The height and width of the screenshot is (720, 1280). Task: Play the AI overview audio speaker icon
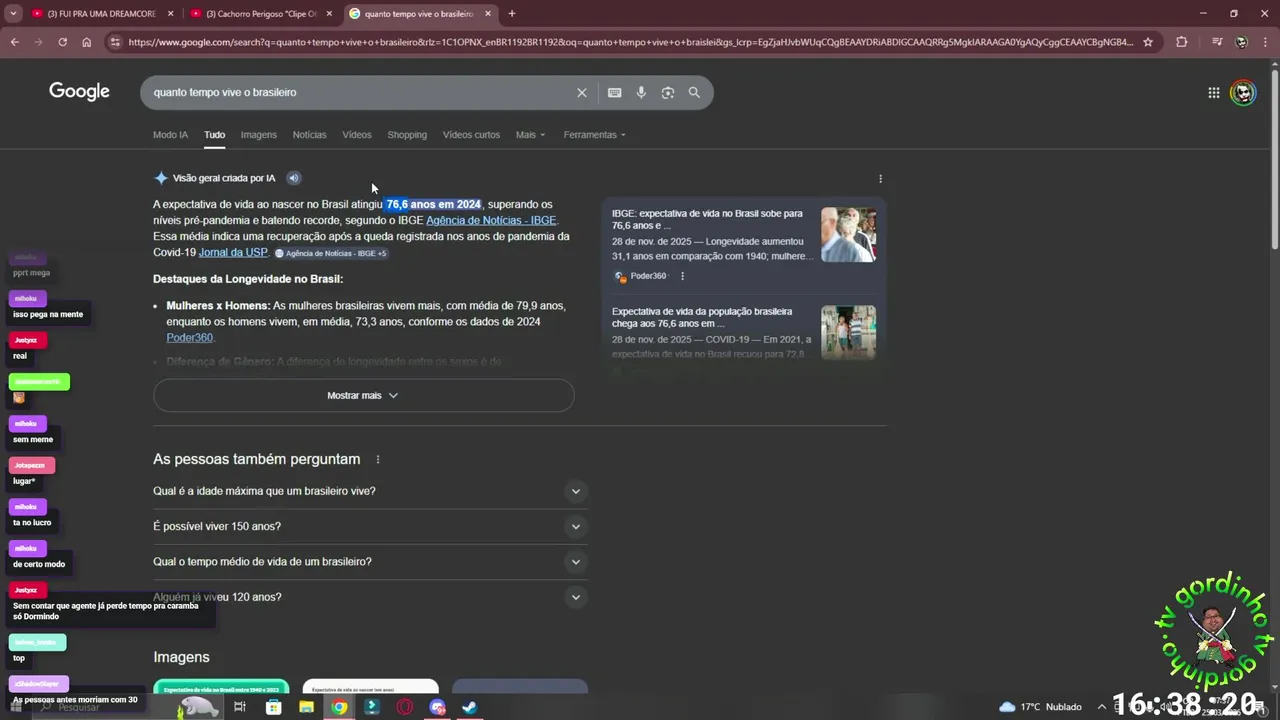[293, 178]
